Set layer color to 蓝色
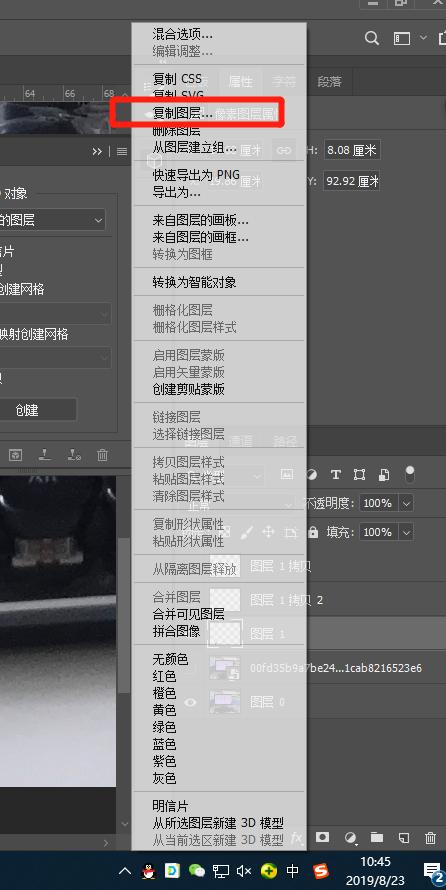The height and width of the screenshot is (890, 446). tap(165, 744)
